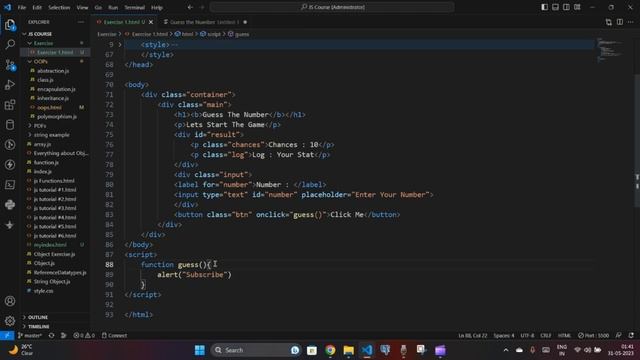The width and height of the screenshot is (640, 360).
Task: Click the UTF-8 encoding selector
Action: coord(527,336)
